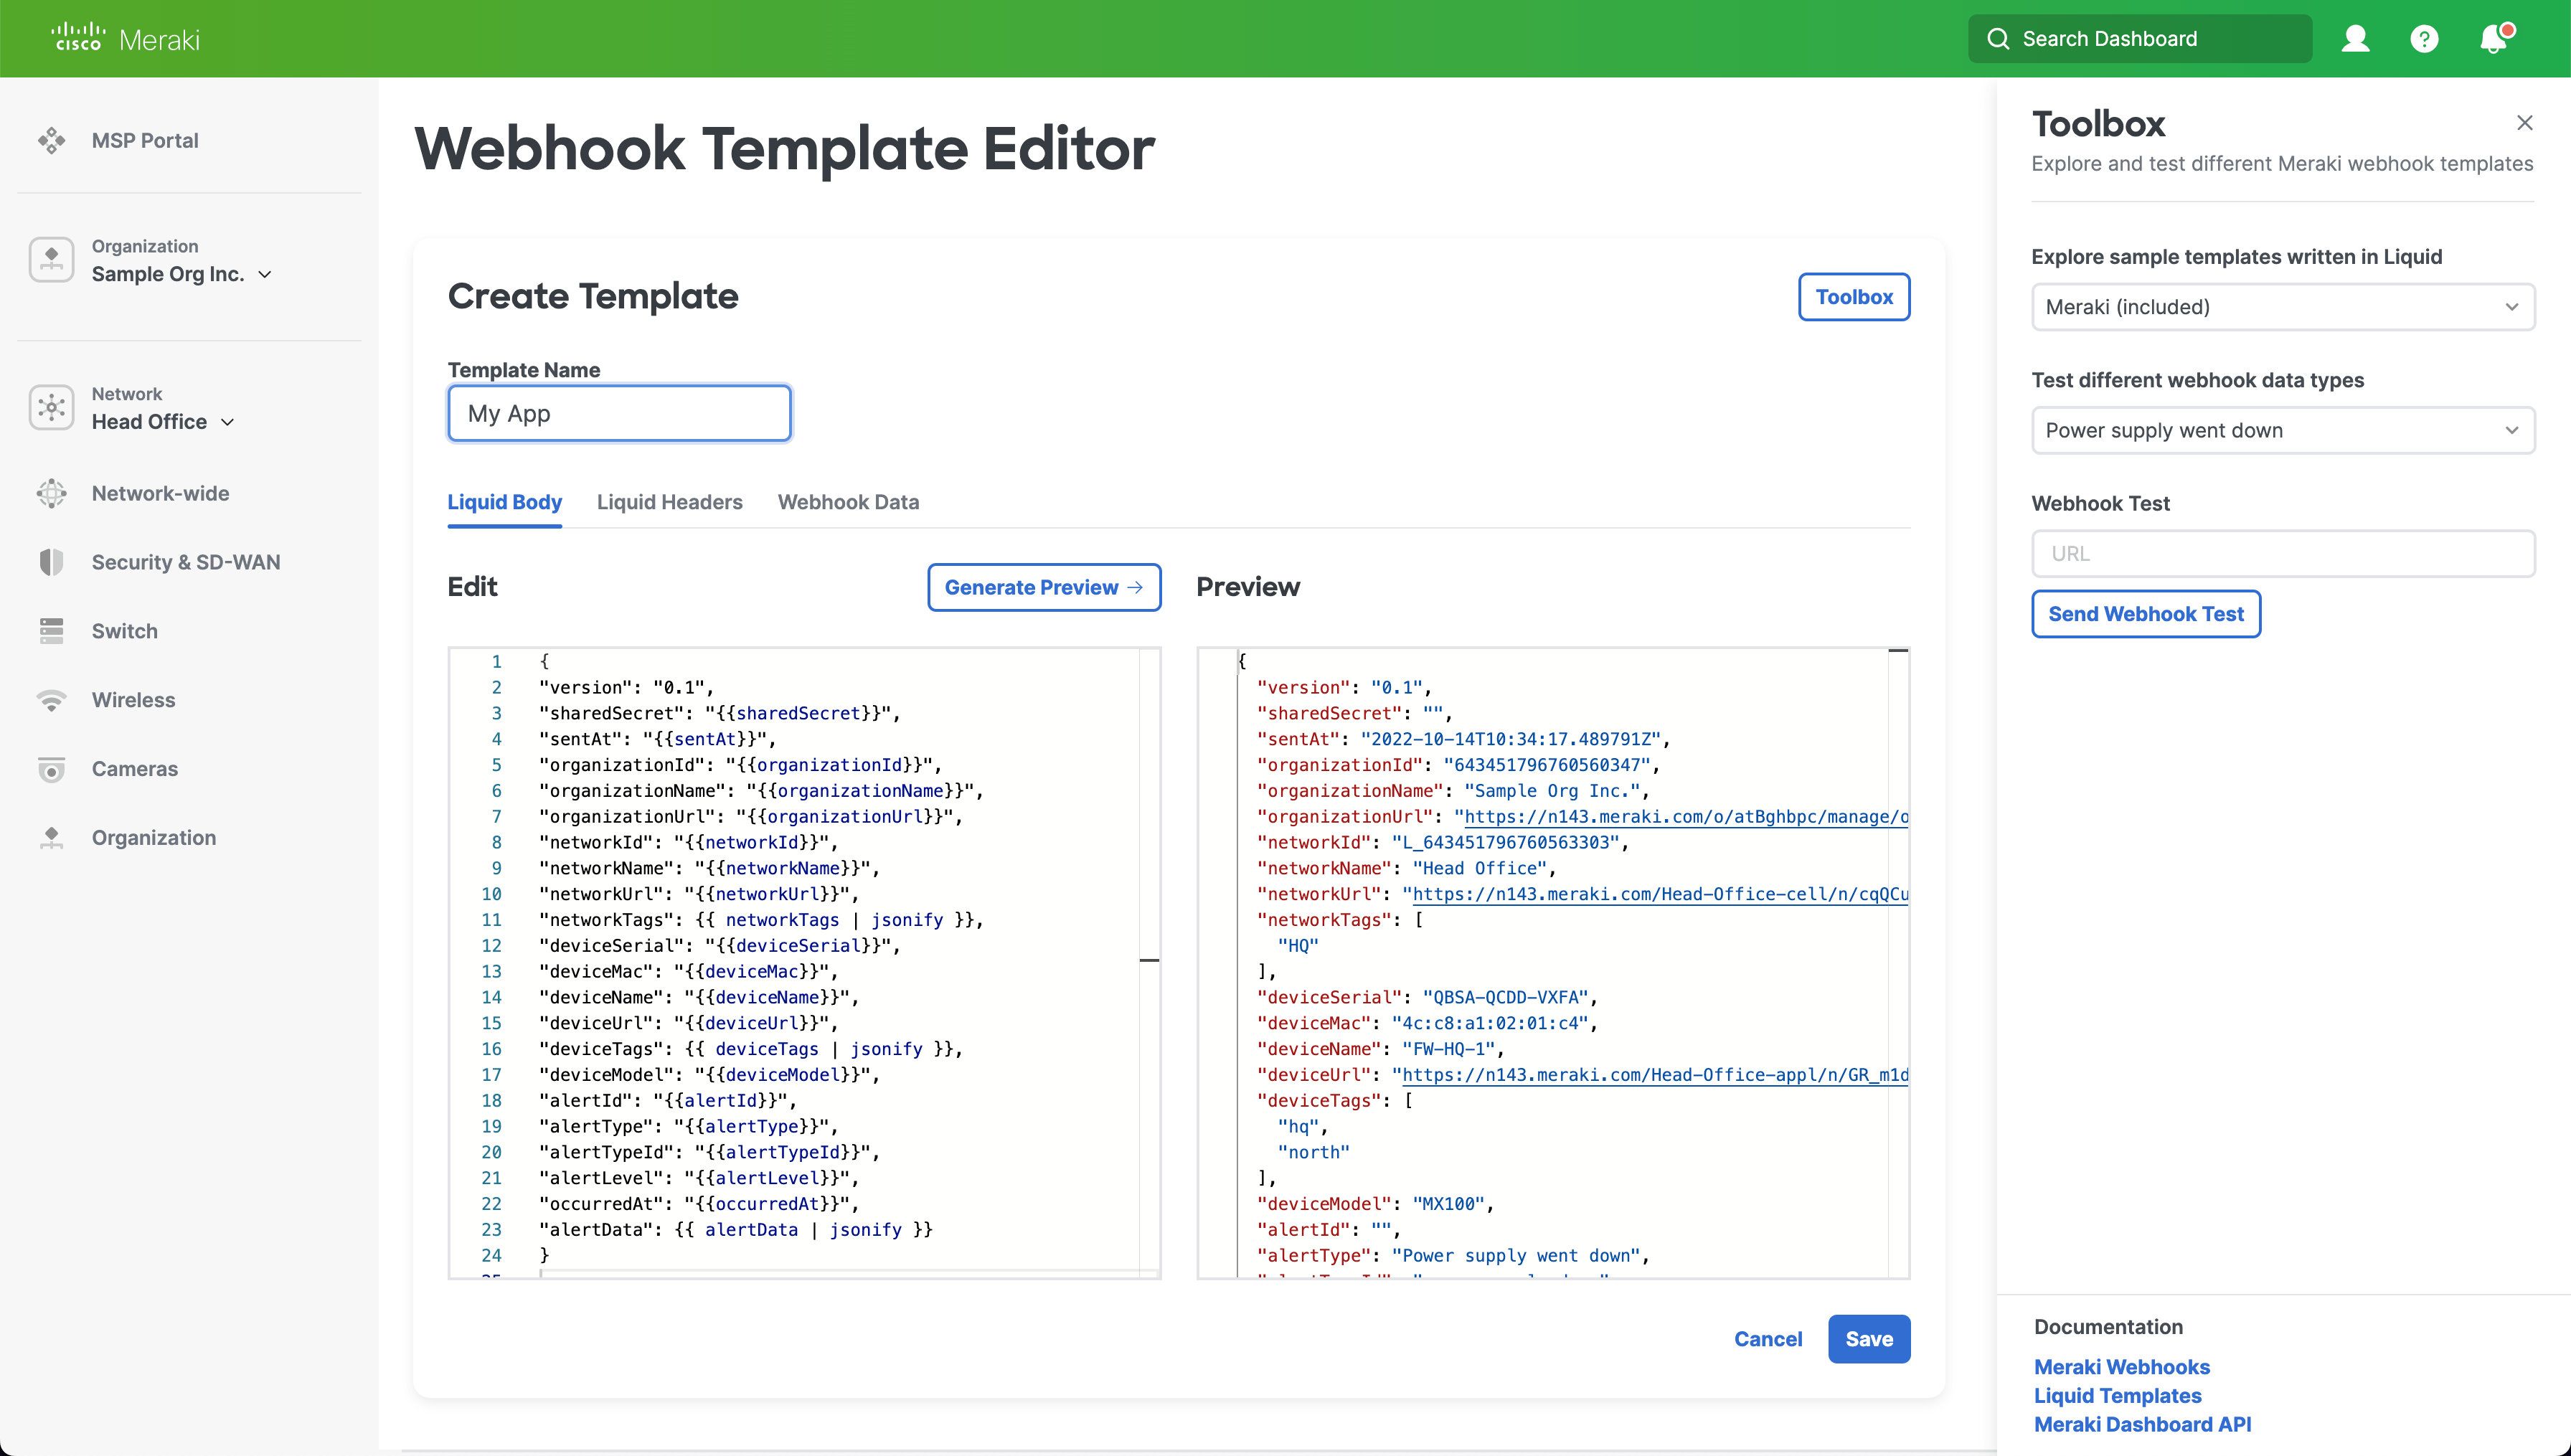Open the Meraki (included) template dropdown
Viewport: 2571px width, 1456px height.
[x=2282, y=307]
